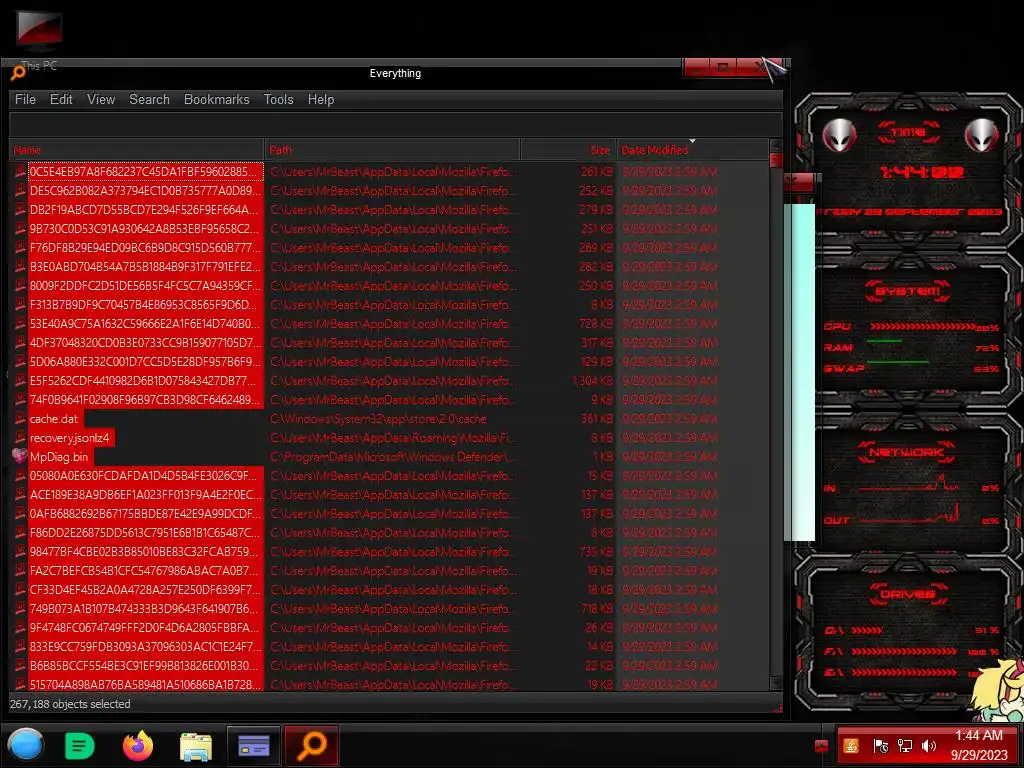Show hidden tray icons arrow

[x=821, y=746]
